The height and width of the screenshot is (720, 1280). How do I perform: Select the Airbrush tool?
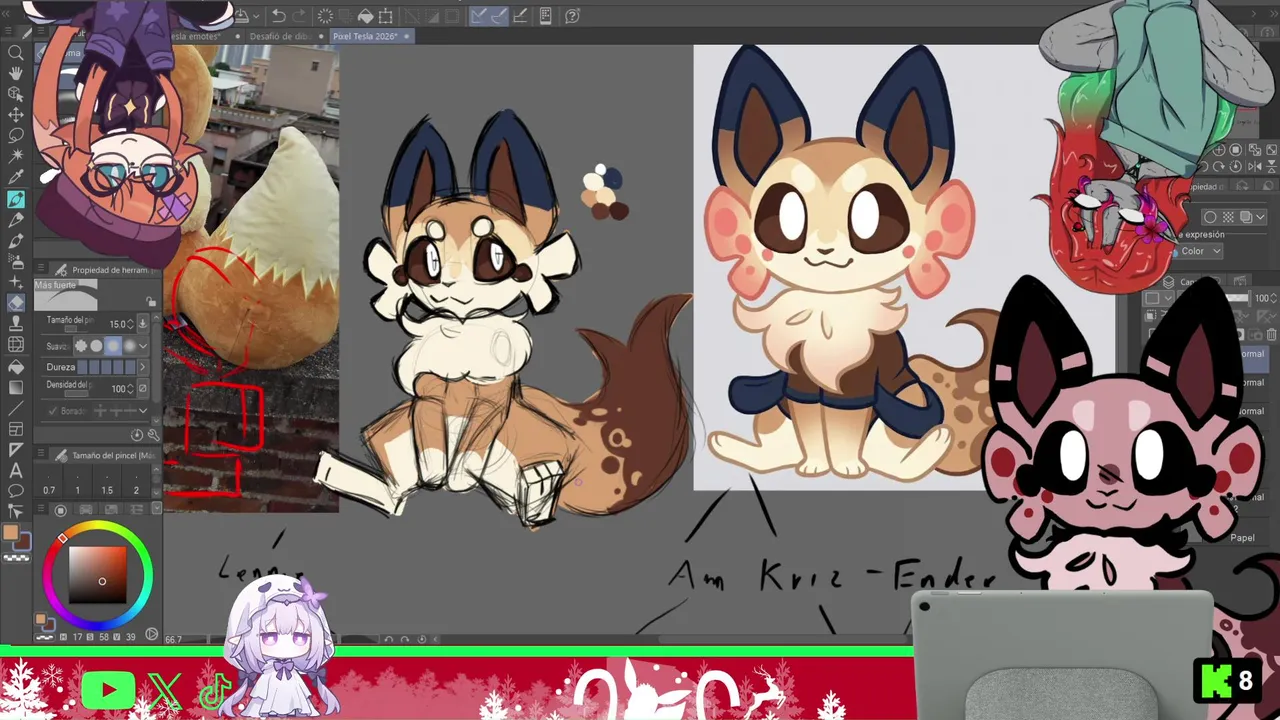click(16, 262)
